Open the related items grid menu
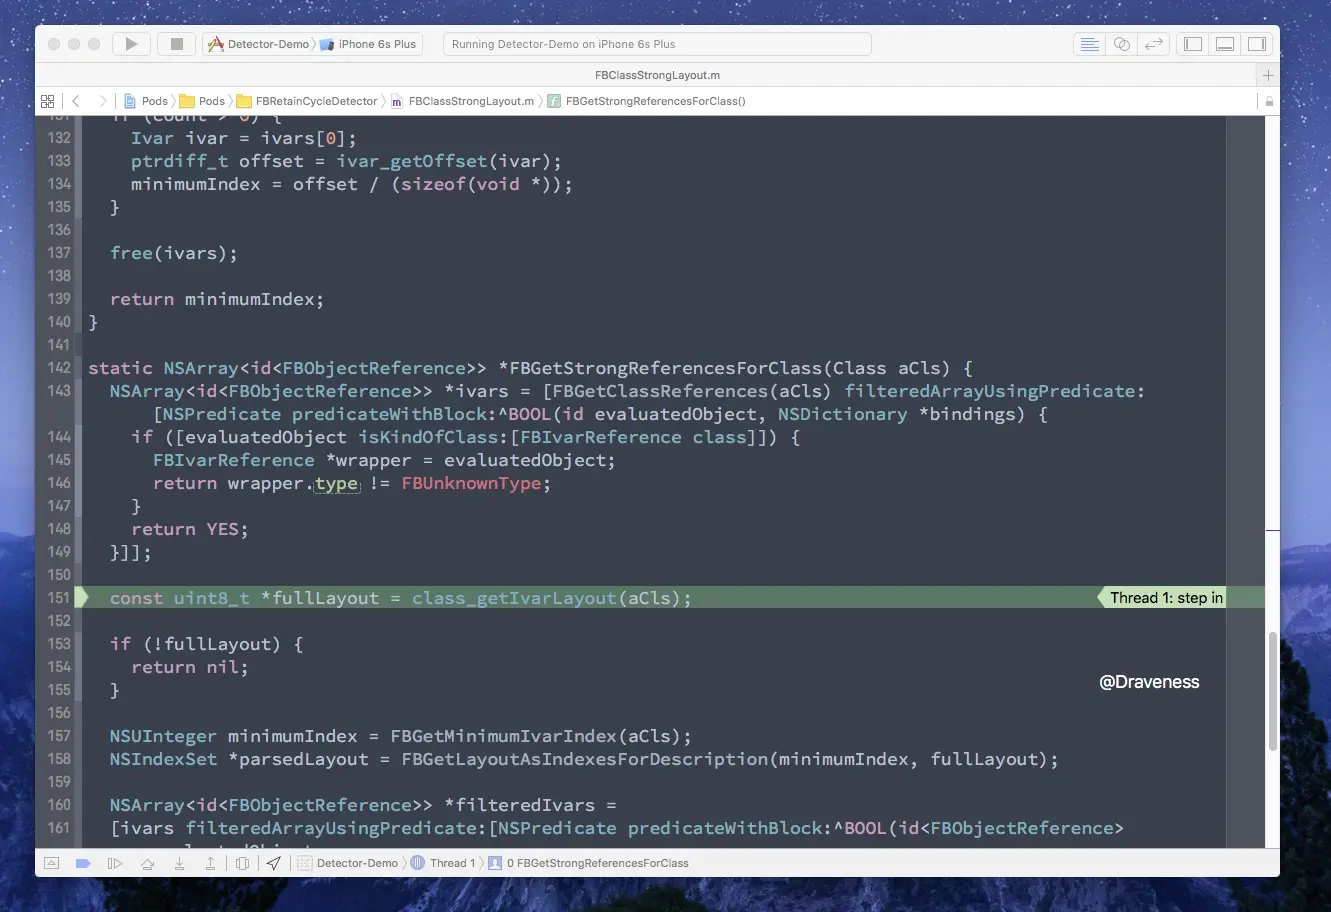Screen dimensions: 1331x912 (x=47, y=101)
